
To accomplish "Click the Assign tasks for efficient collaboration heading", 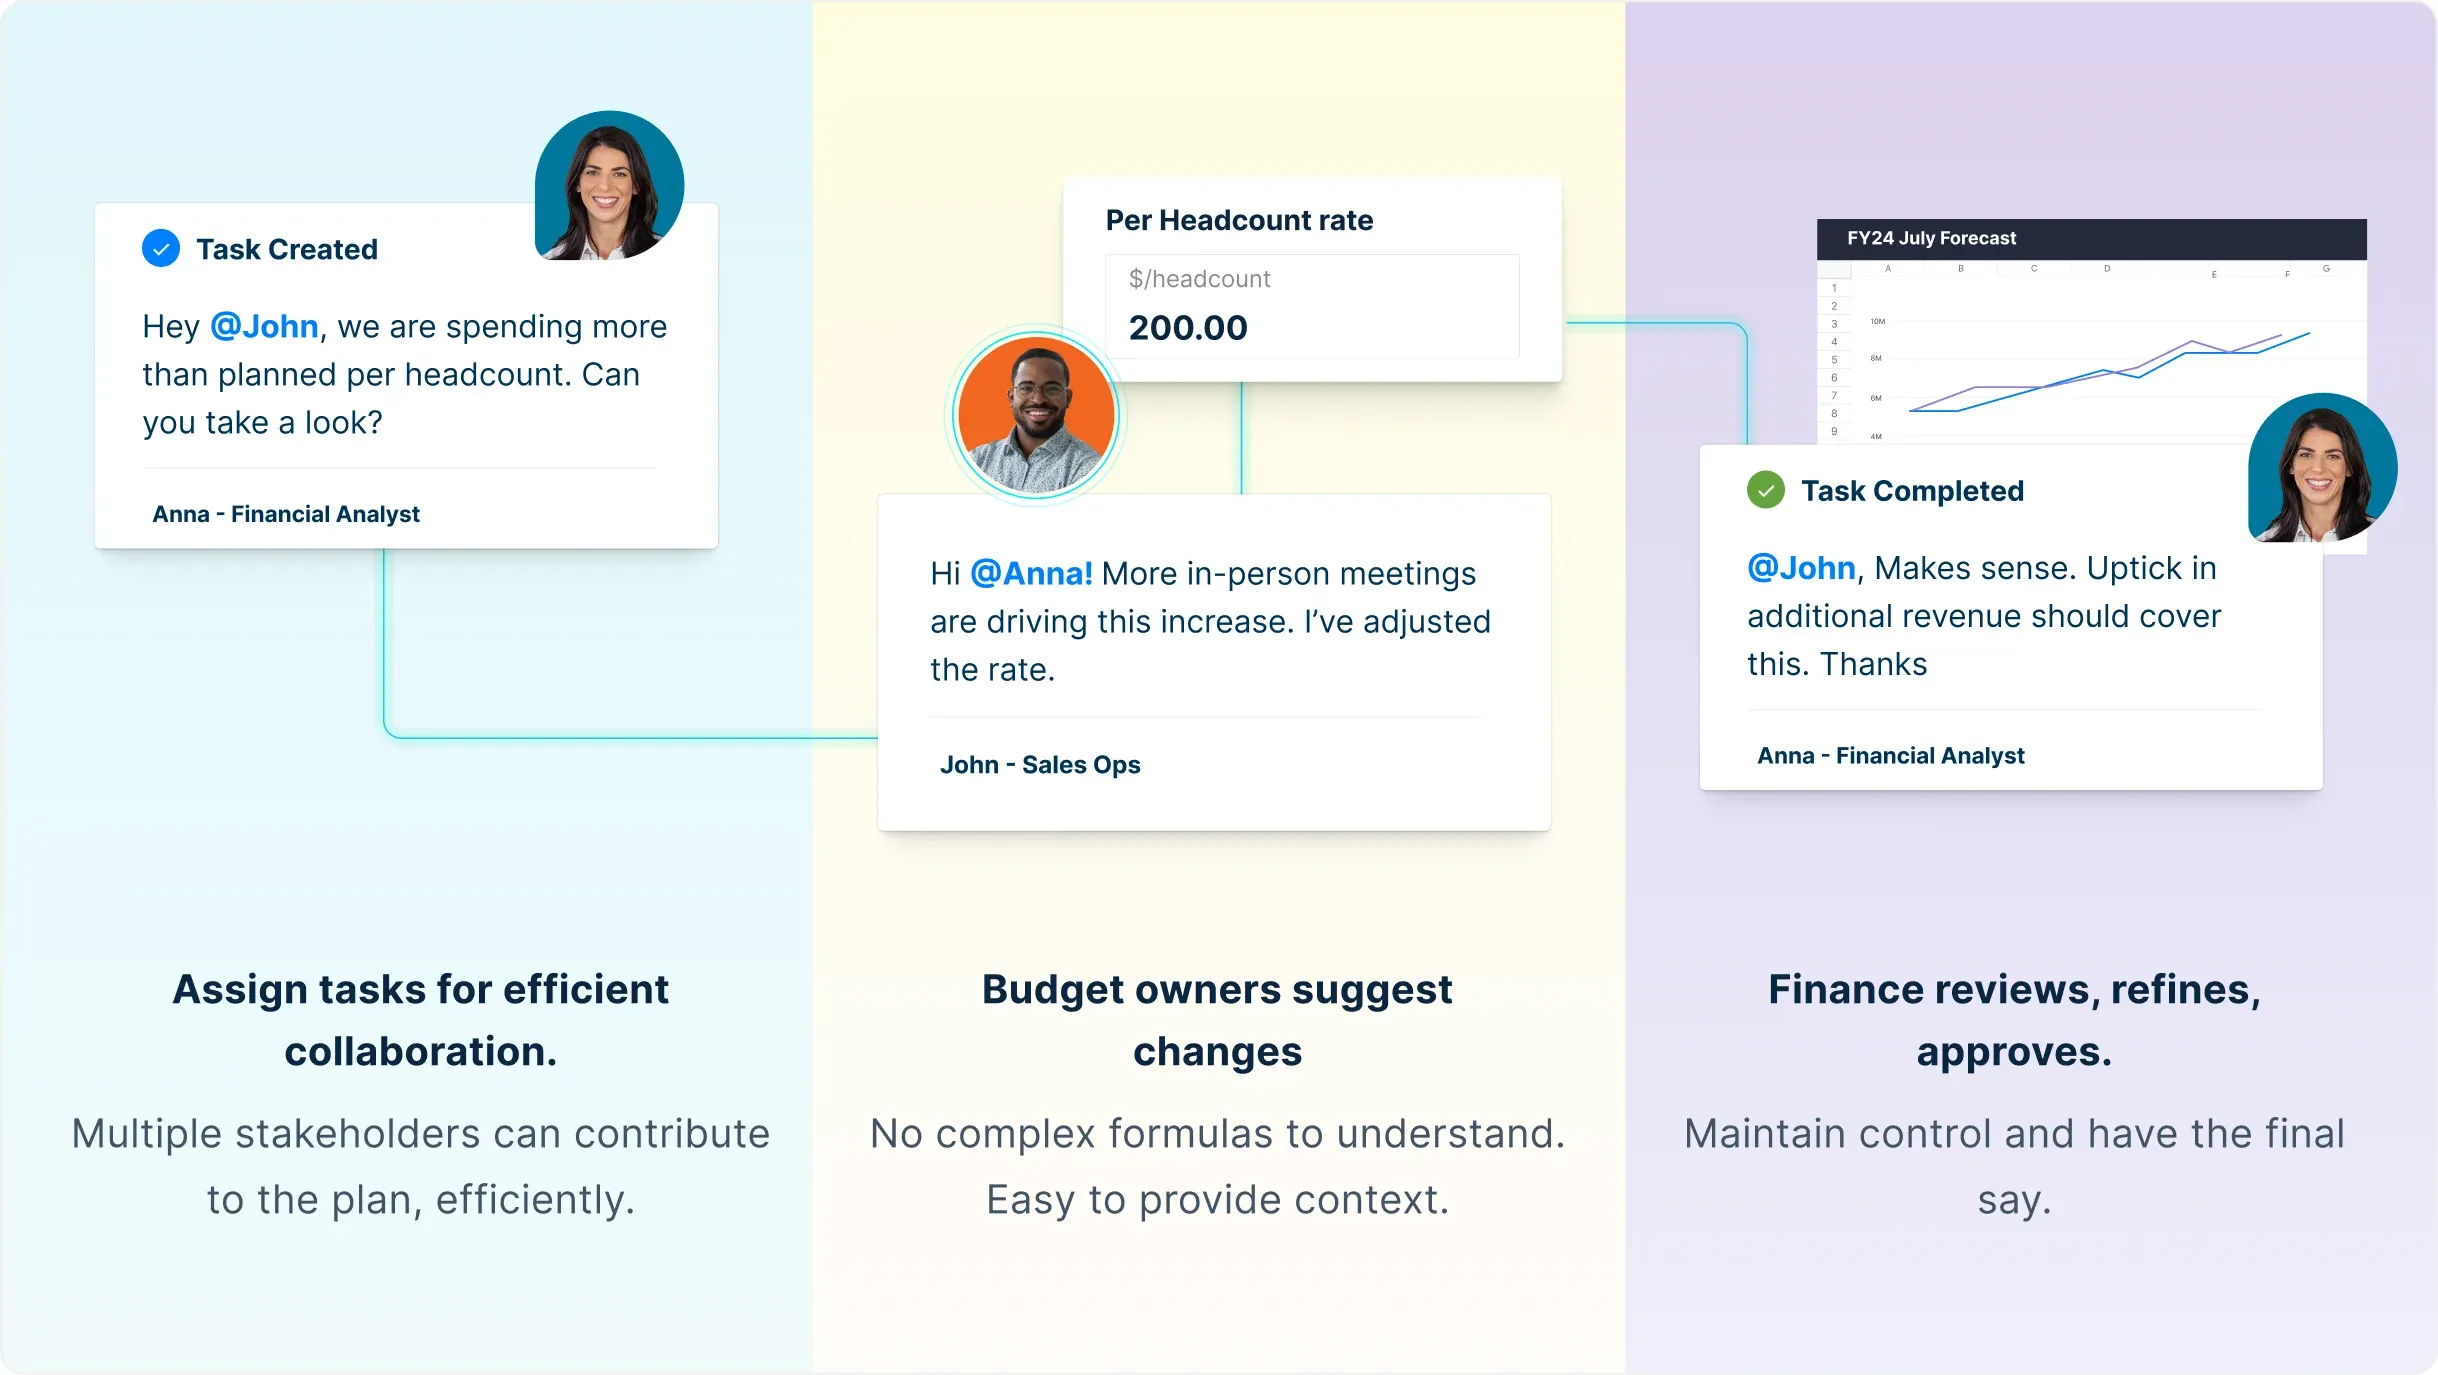I will coord(421,1020).
